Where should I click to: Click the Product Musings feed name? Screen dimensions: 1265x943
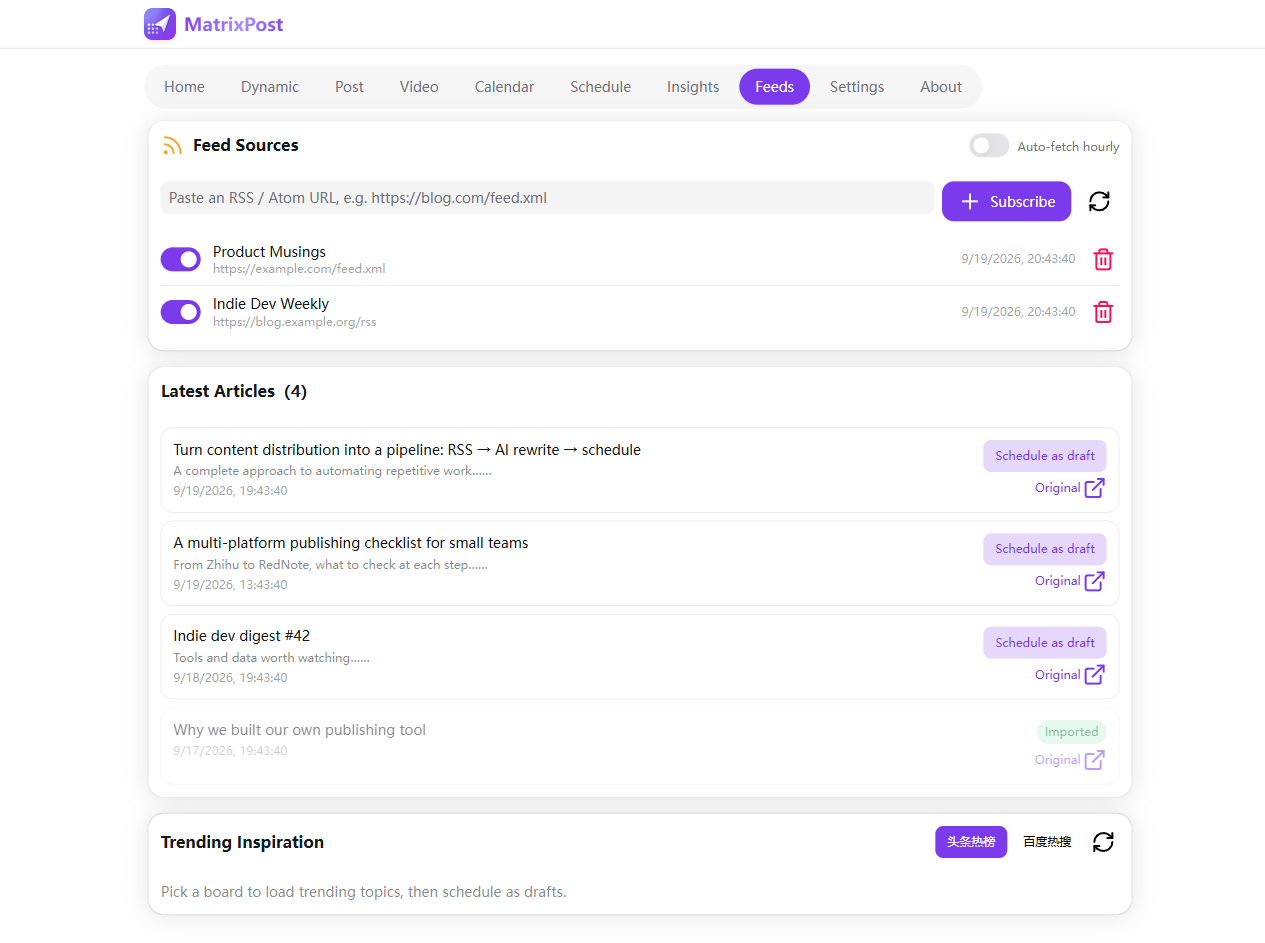point(269,252)
